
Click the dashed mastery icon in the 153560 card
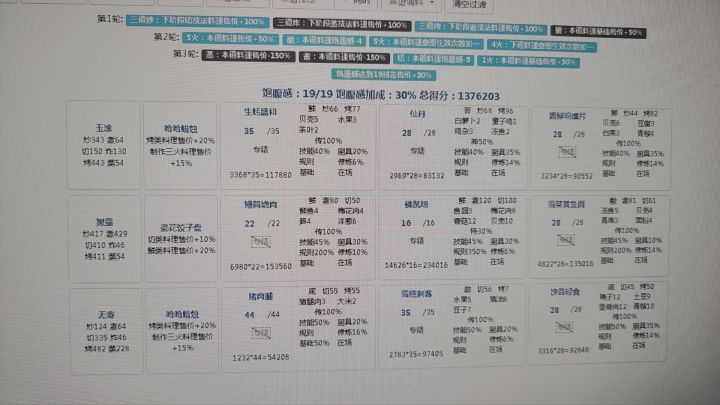pos(260,241)
